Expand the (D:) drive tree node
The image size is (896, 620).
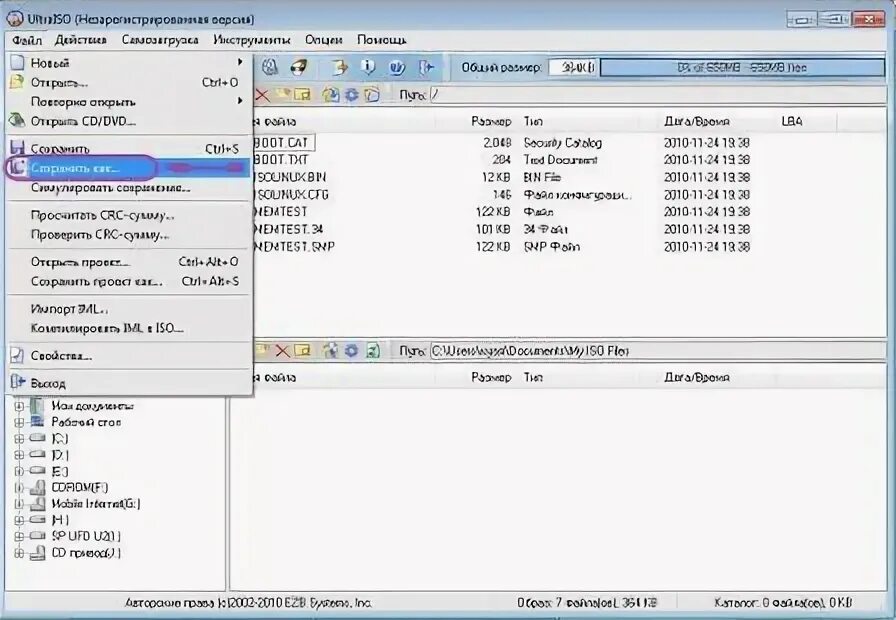[19, 455]
